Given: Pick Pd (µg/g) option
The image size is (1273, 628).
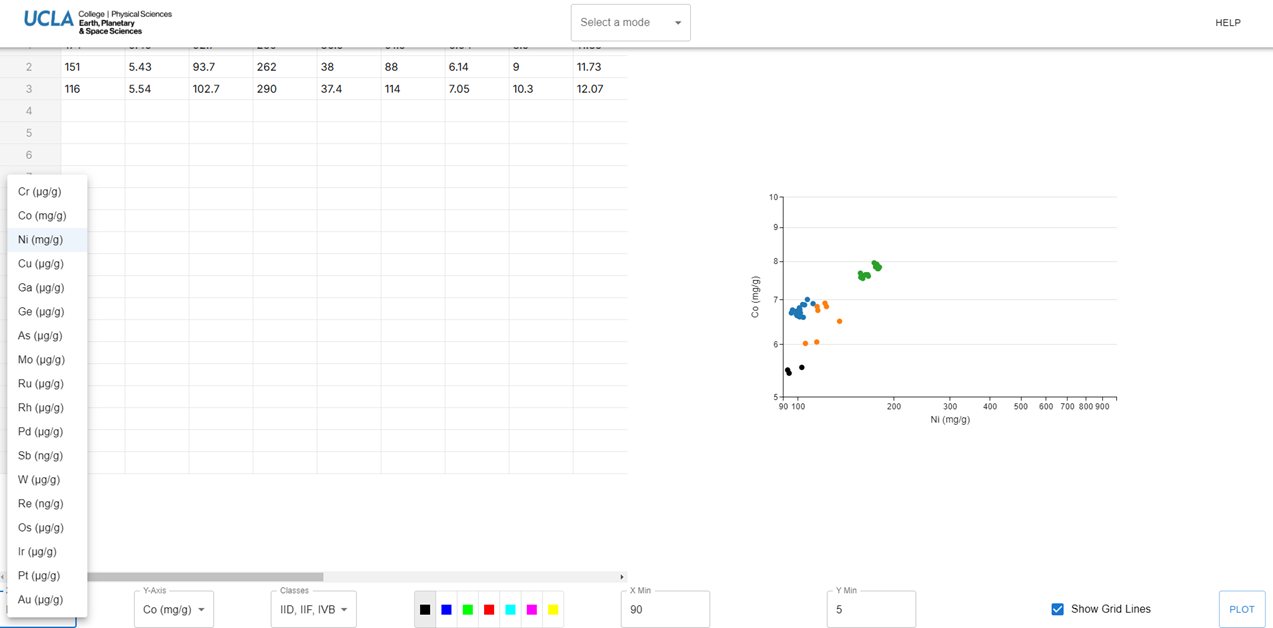Looking at the screenshot, I should click(47, 432).
